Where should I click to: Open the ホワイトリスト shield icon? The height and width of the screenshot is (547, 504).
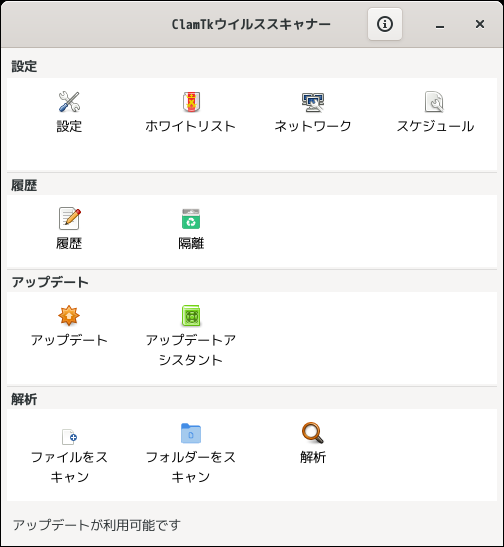(191, 102)
